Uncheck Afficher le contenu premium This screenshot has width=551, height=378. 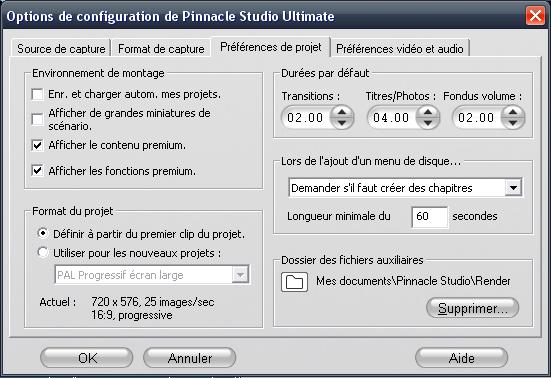click(x=37, y=145)
